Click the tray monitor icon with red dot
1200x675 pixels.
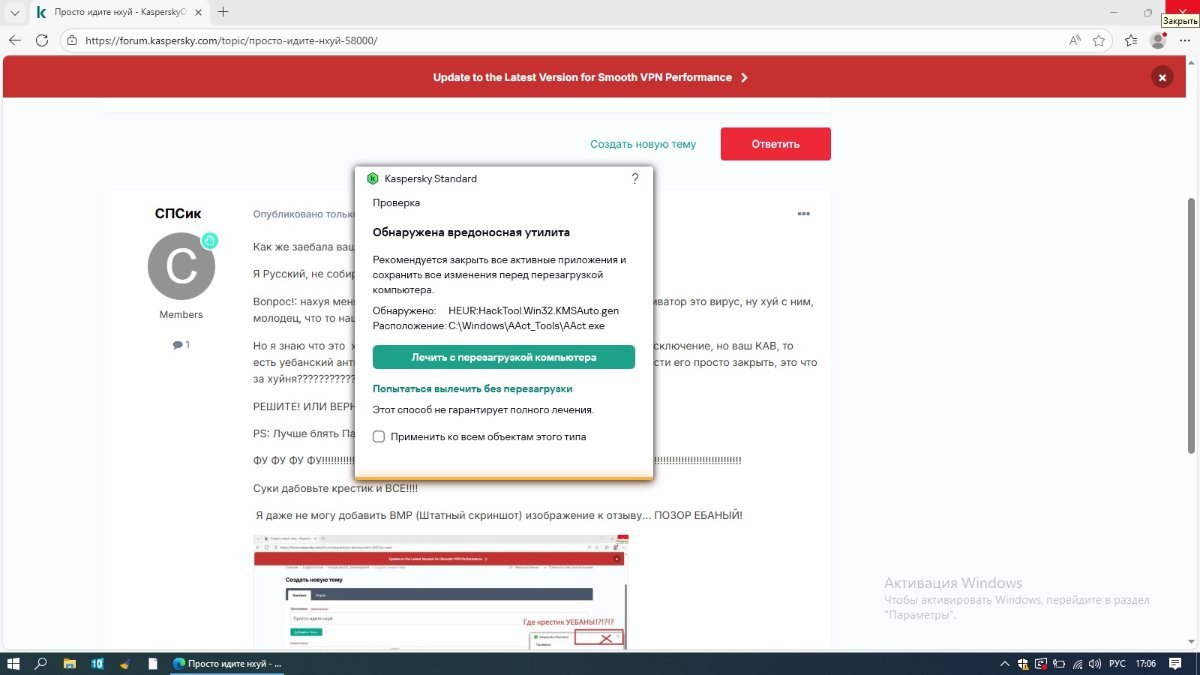[x=1041, y=663]
